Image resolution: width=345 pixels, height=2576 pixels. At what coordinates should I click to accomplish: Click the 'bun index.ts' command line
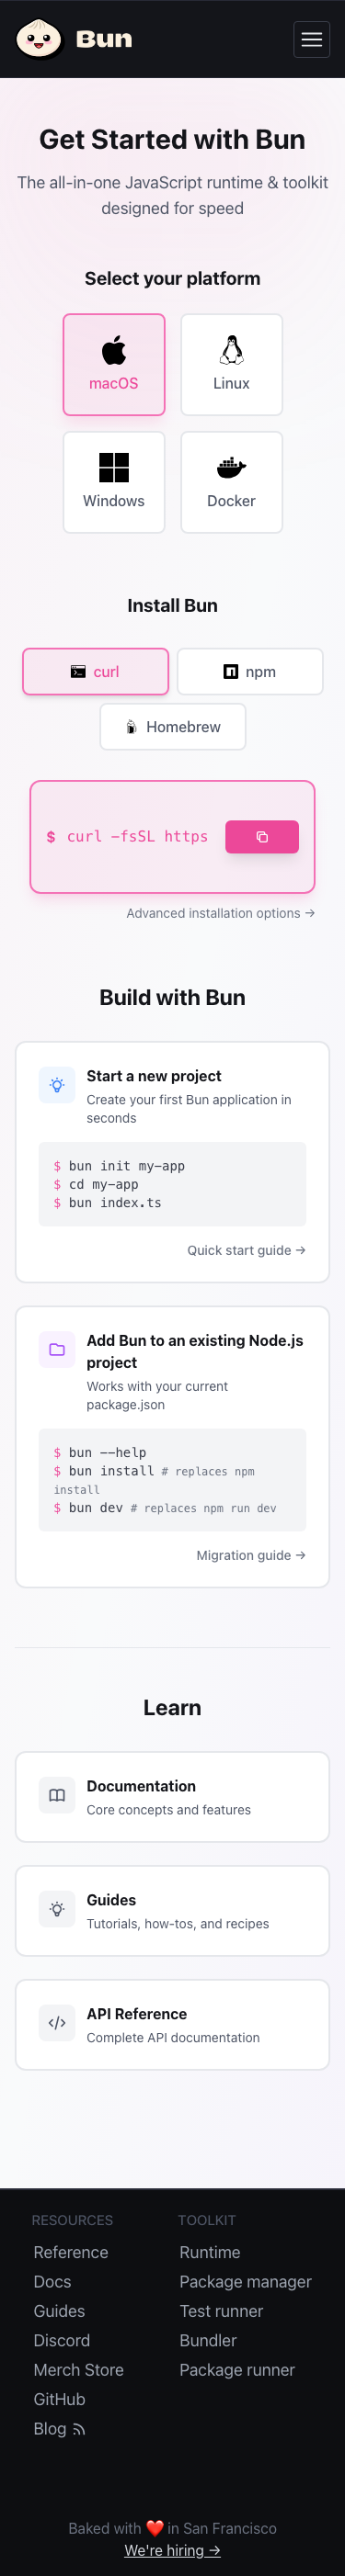pyautogui.click(x=107, y=1203)
